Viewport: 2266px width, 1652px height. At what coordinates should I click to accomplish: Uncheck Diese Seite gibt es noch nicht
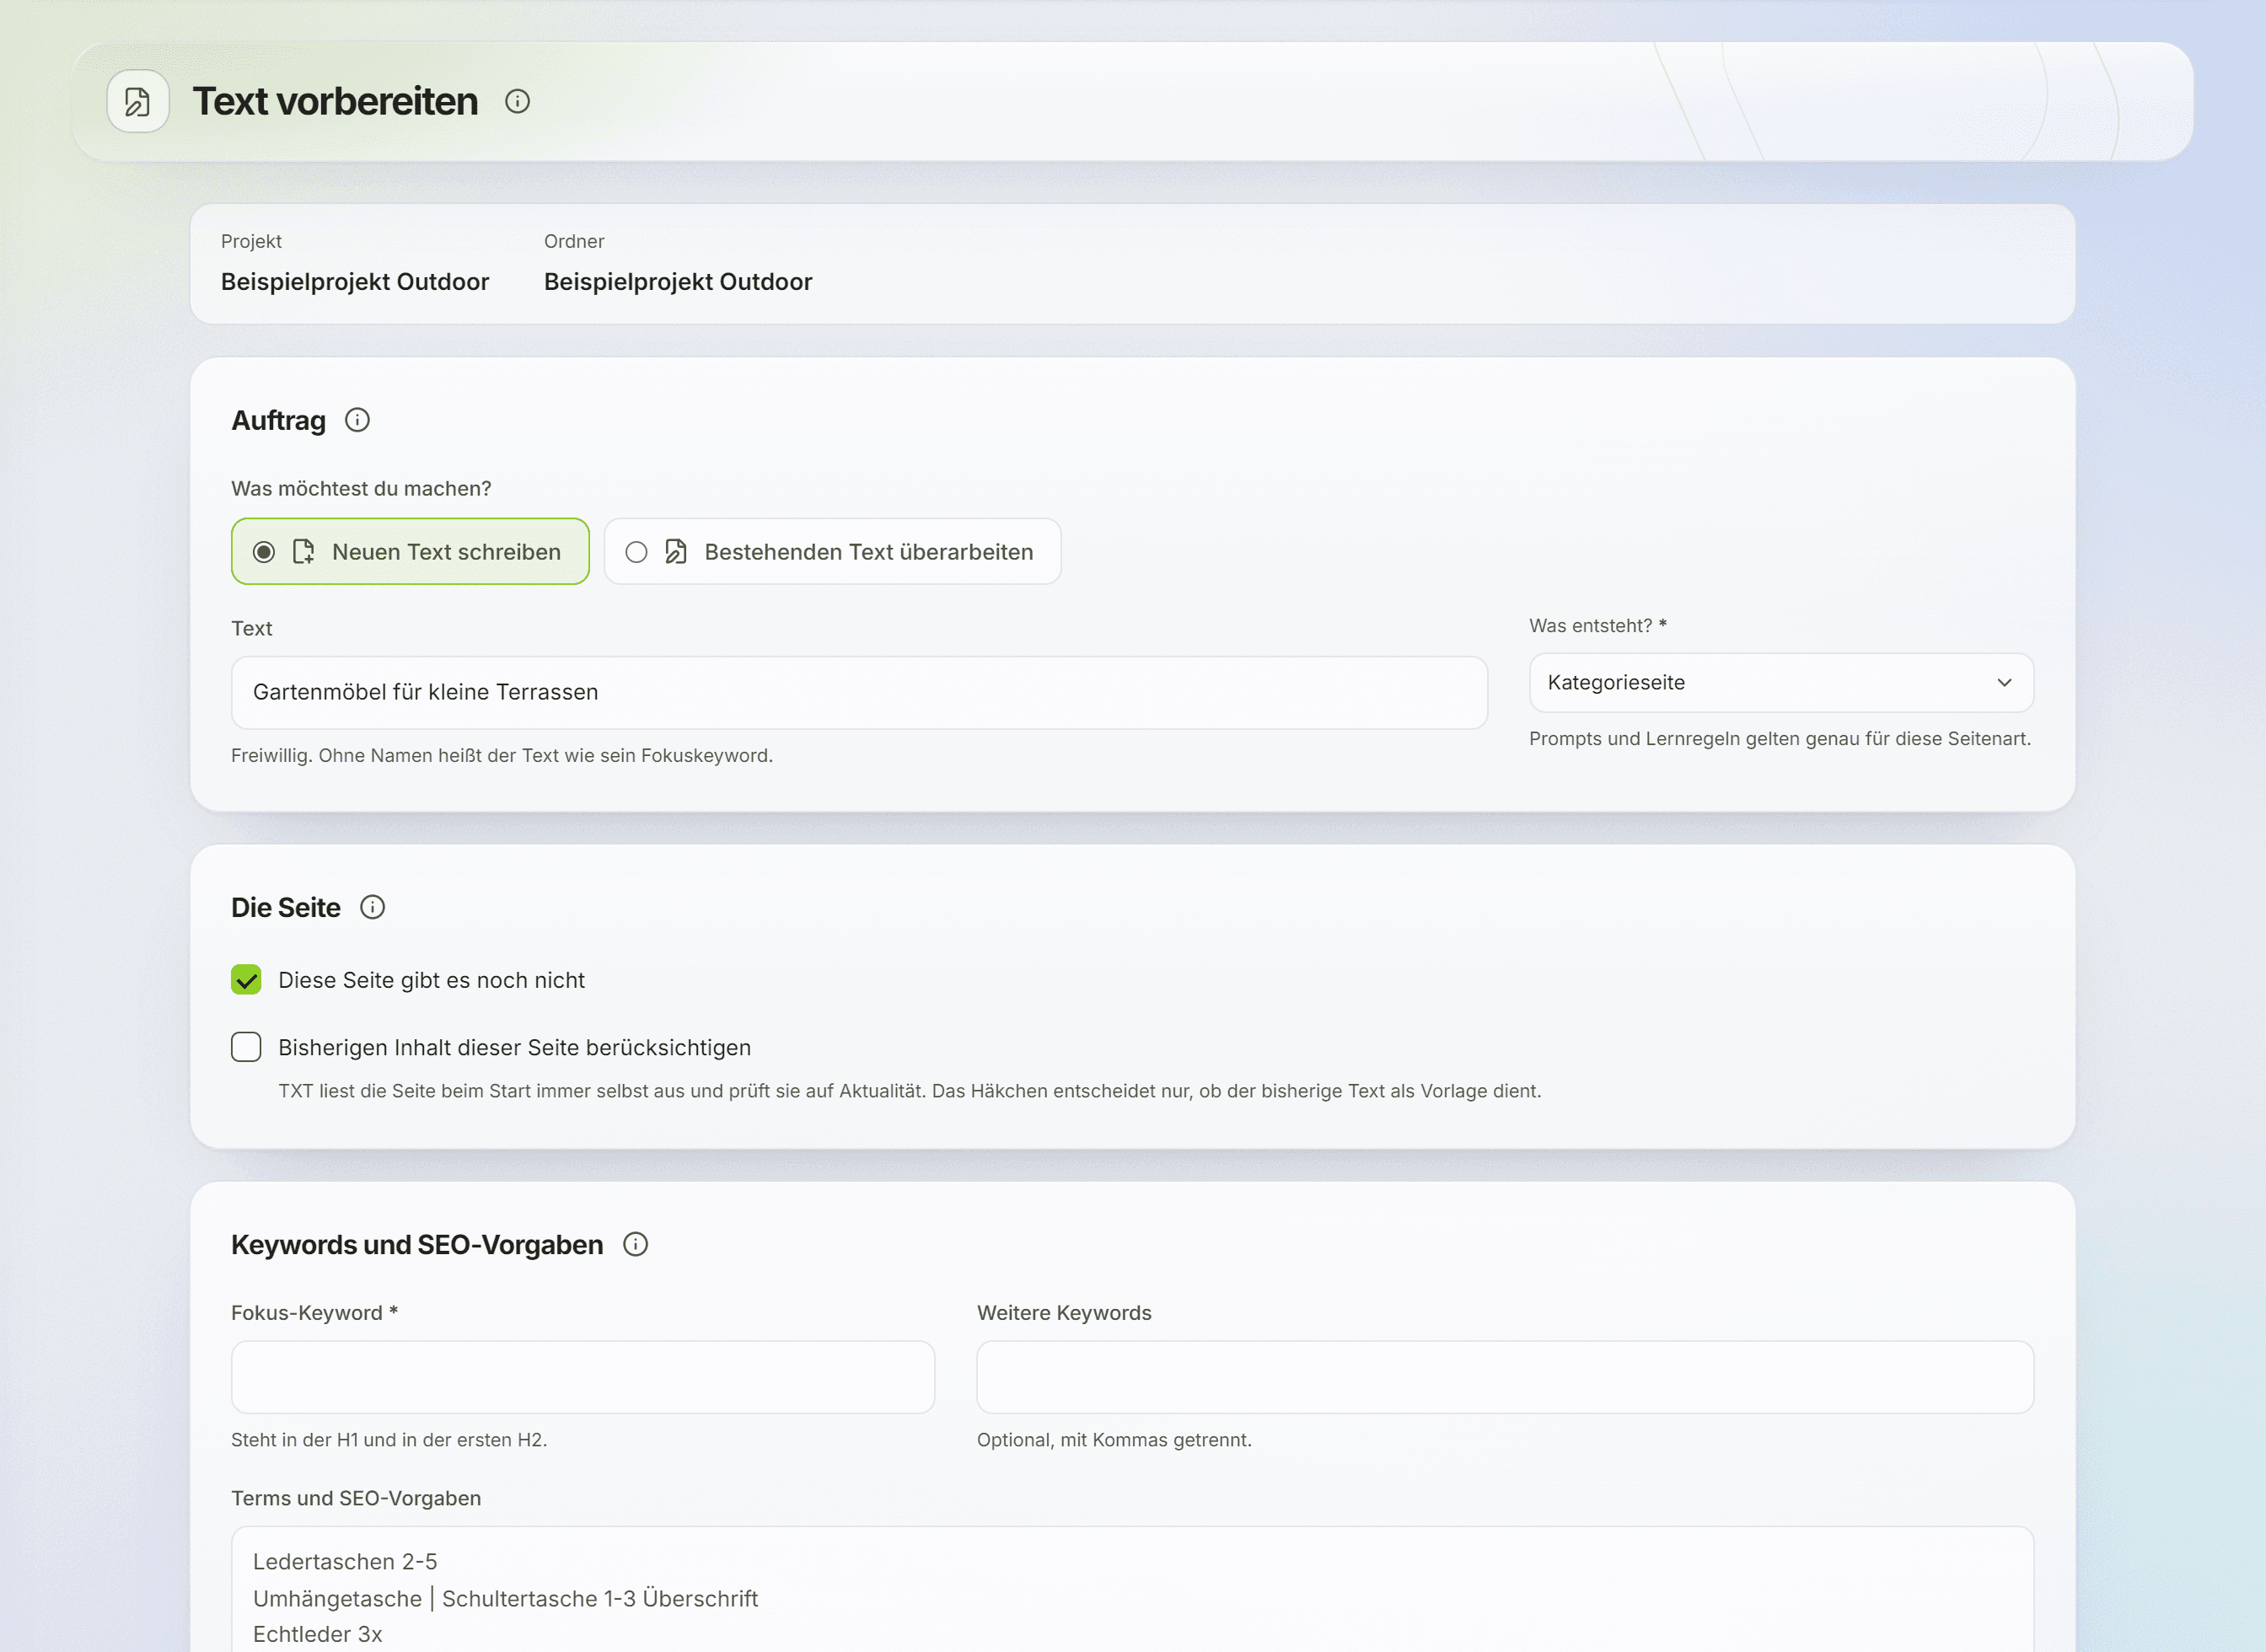(246, 980)
